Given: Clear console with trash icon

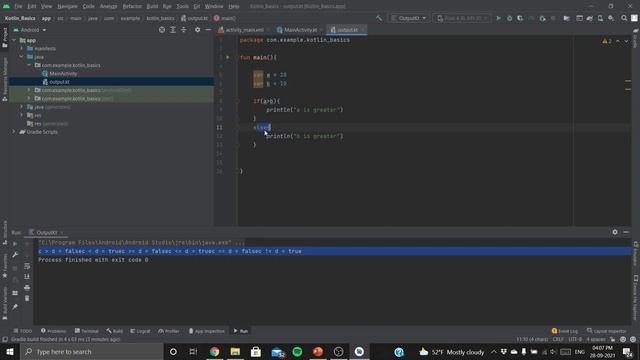Looking at the screenshot, I should 27,298.
